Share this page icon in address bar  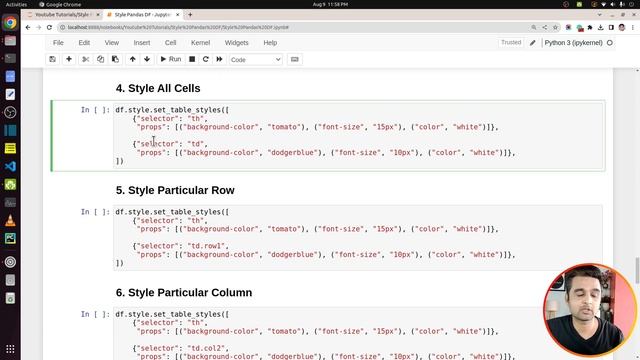(544, 27)
